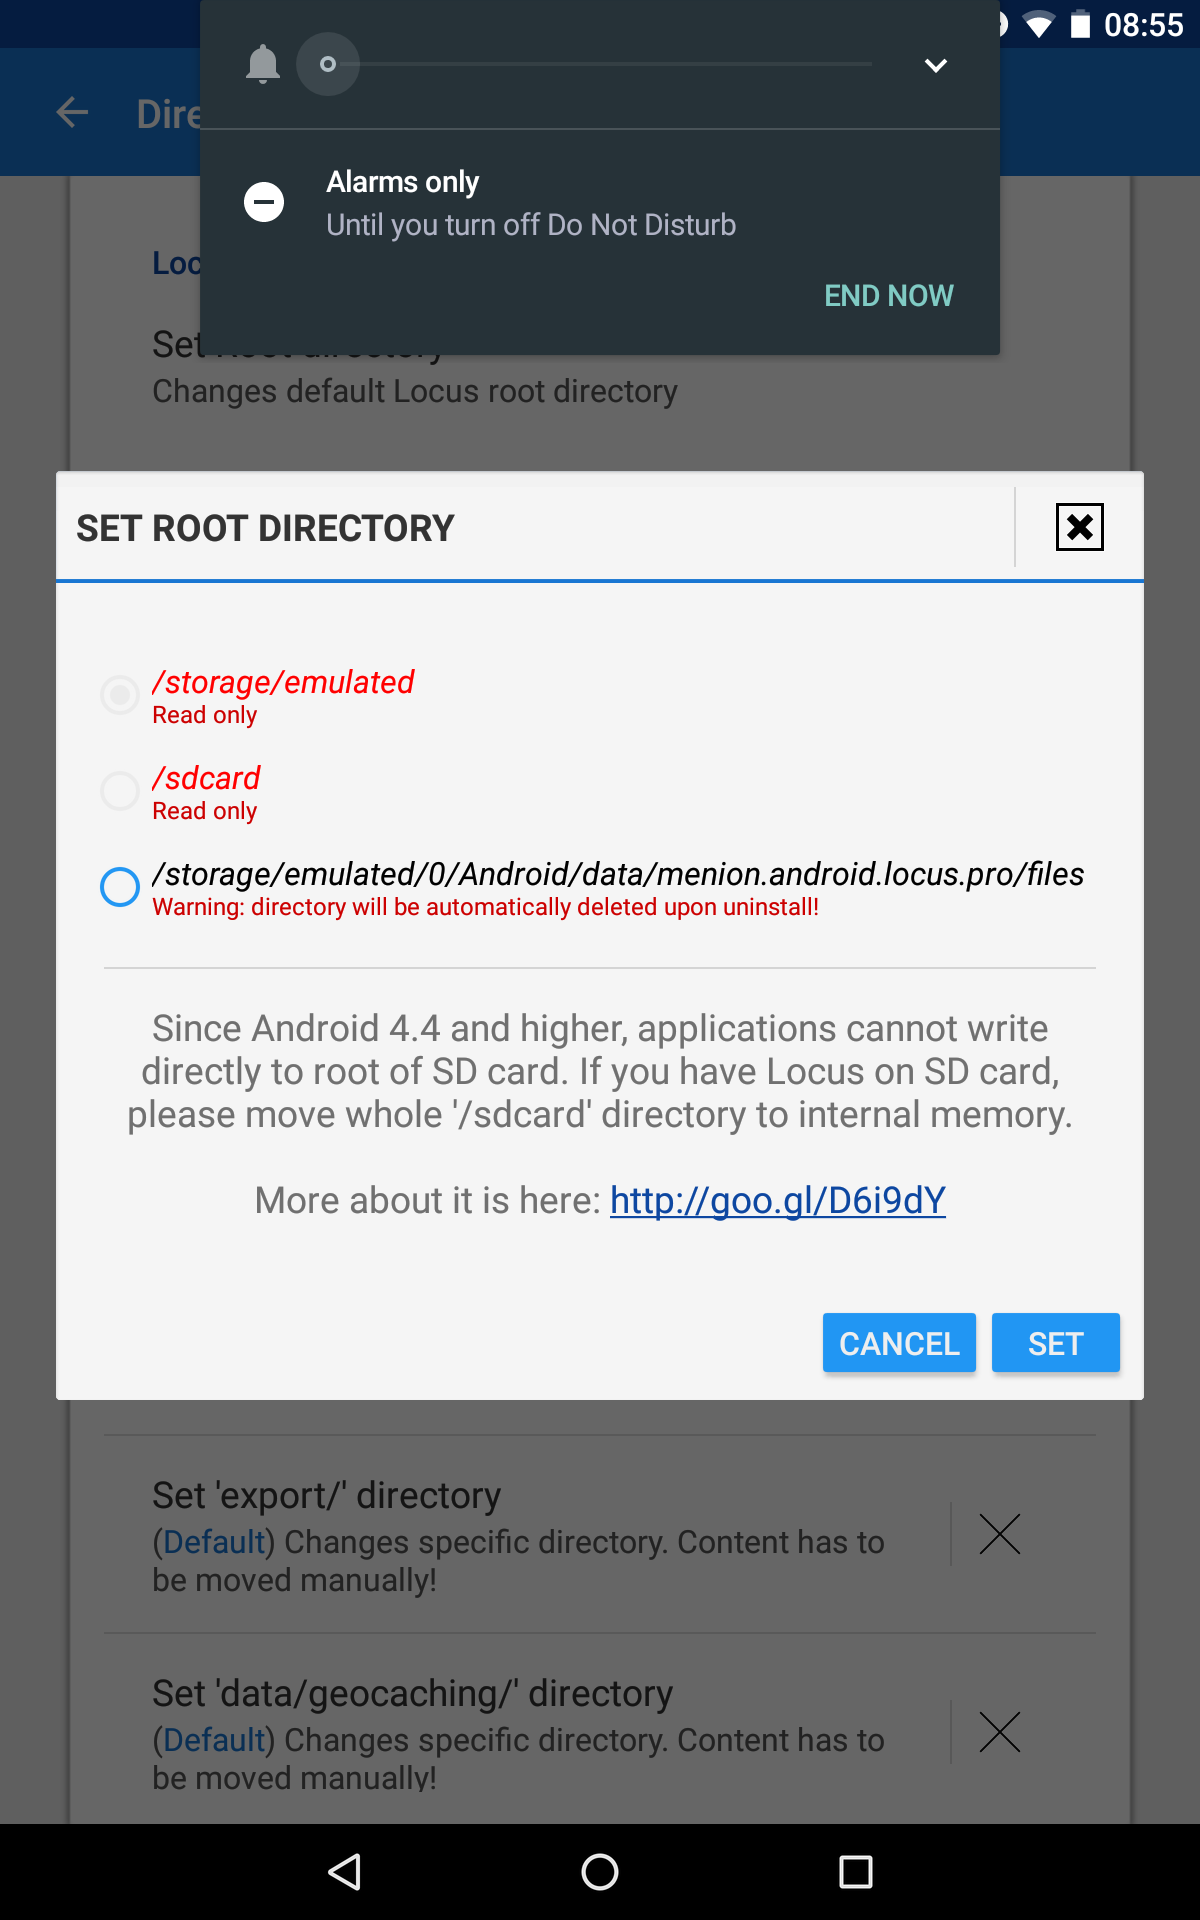Tap the Android recent apps button

[x=855, y=1871]
